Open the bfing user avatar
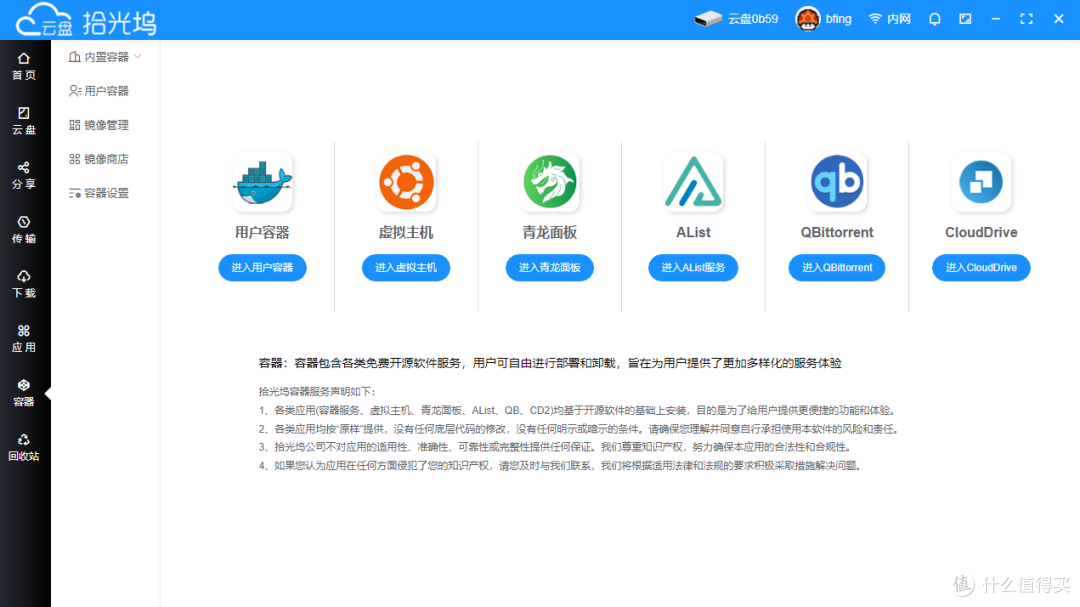Image resolution: width=1080 pixels, height=607 pixels. 807,19
